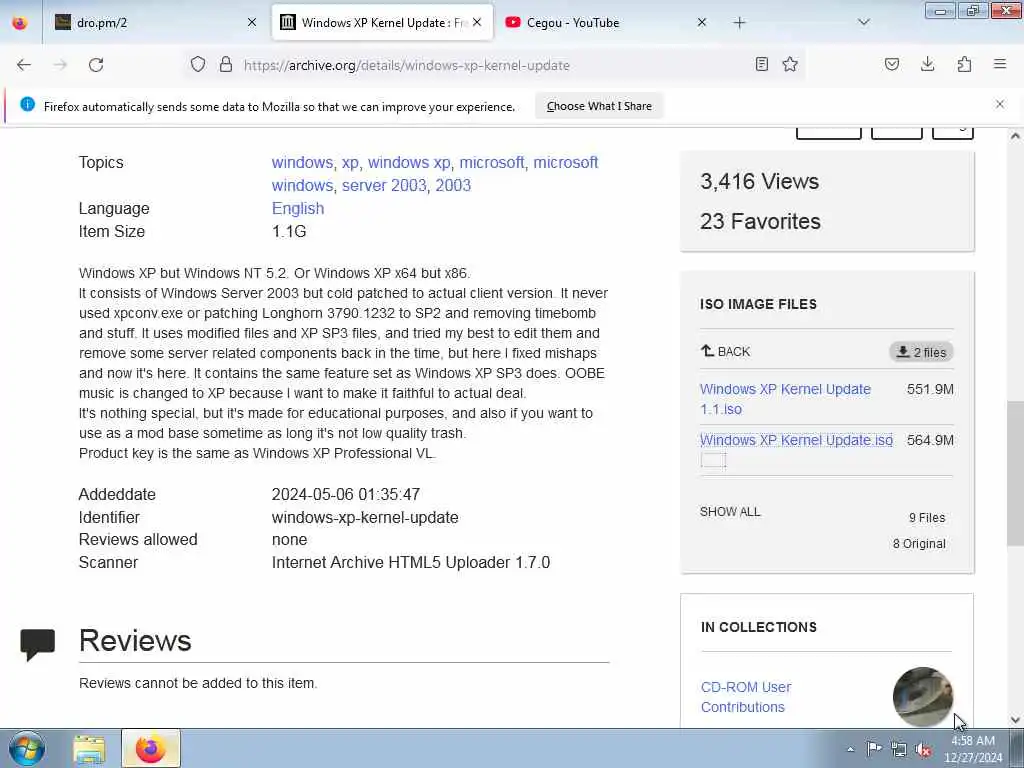The image size is (1024, 768).
Task: Select the Windows XP Kernel Update tab
Action: (382, 22)
